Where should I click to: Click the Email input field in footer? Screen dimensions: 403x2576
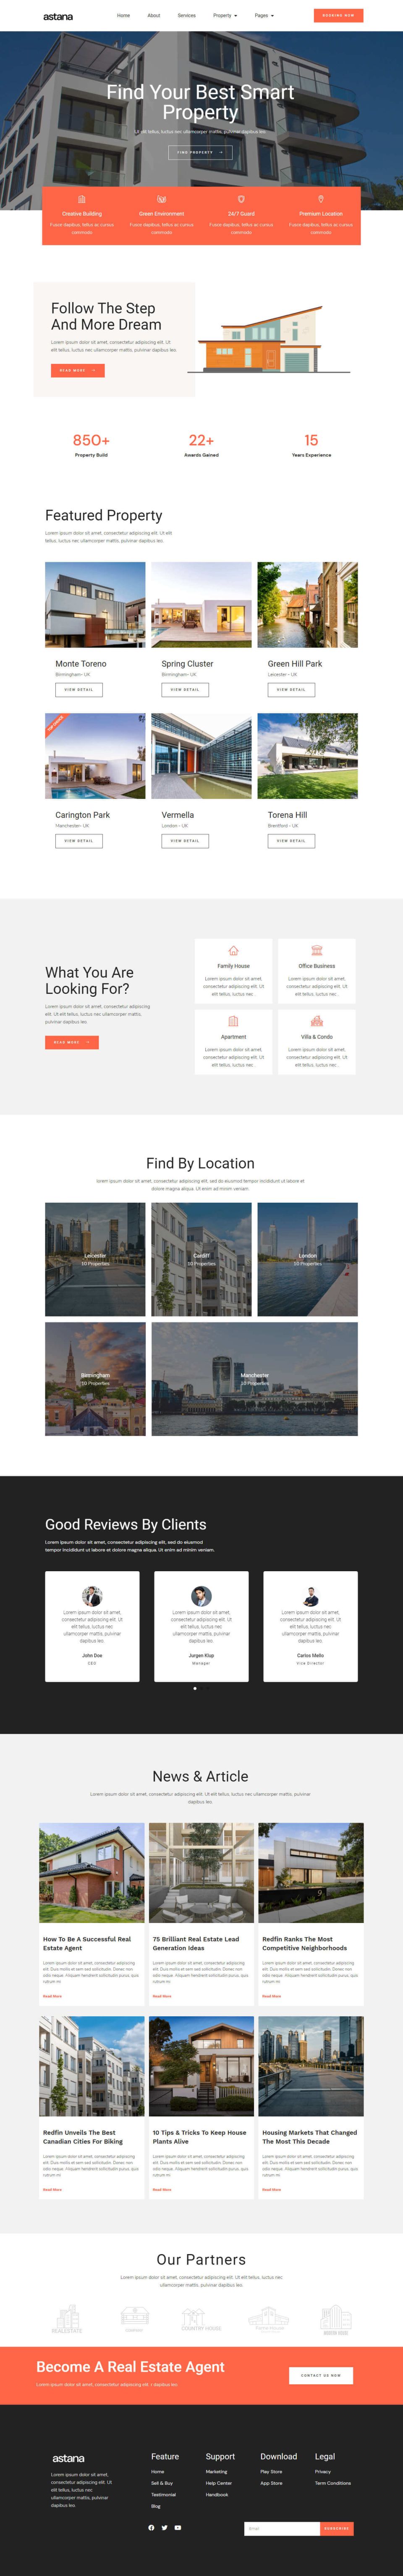(x=281, y=2528)
